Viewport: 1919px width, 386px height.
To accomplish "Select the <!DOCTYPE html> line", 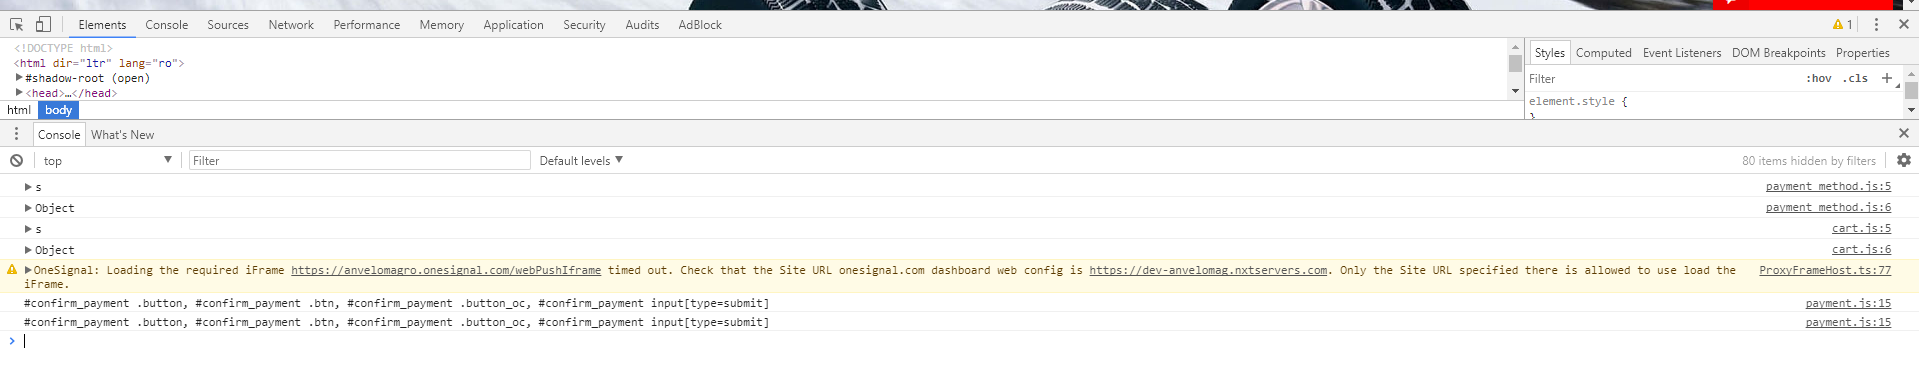I will (x=63, y=48).
